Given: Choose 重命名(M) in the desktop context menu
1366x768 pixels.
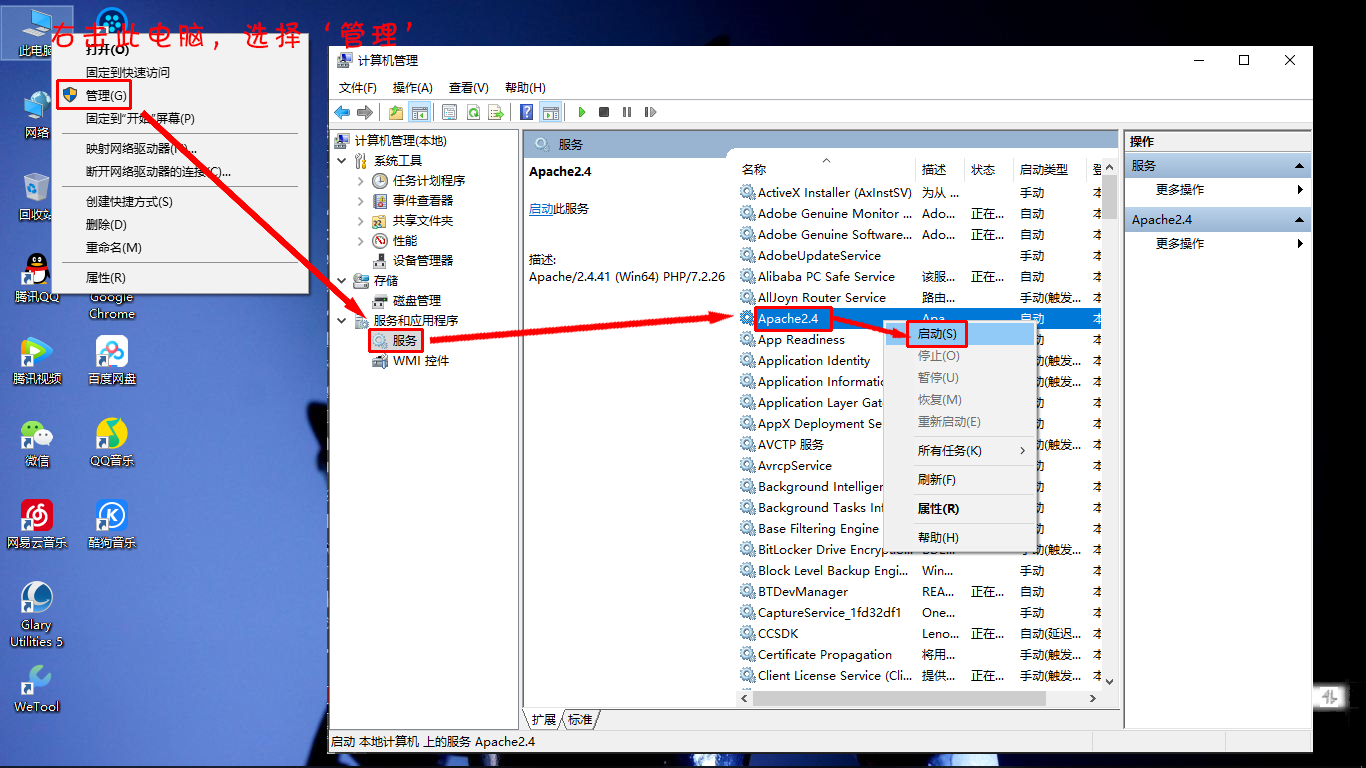Looking at the screenshot, I should click(180, 248).
